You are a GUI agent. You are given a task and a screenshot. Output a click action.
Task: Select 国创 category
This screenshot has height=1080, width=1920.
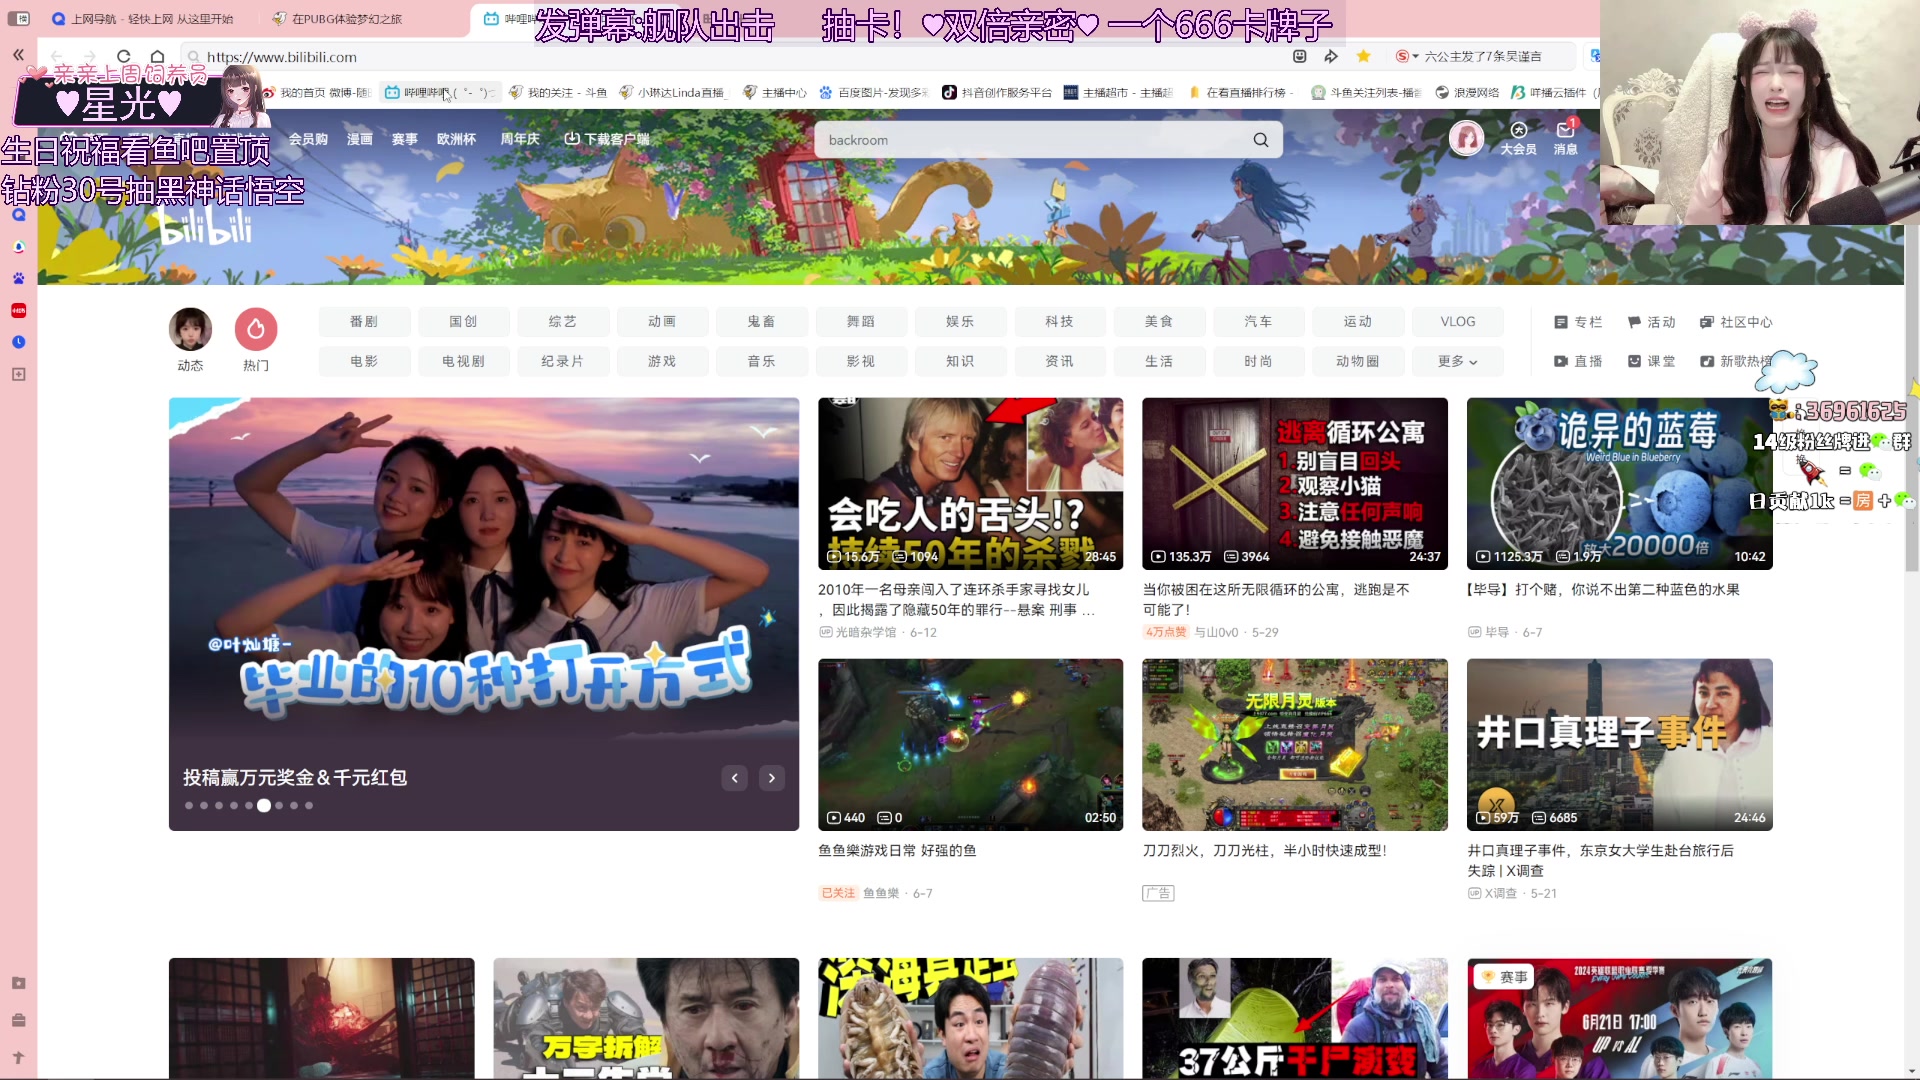464,322
